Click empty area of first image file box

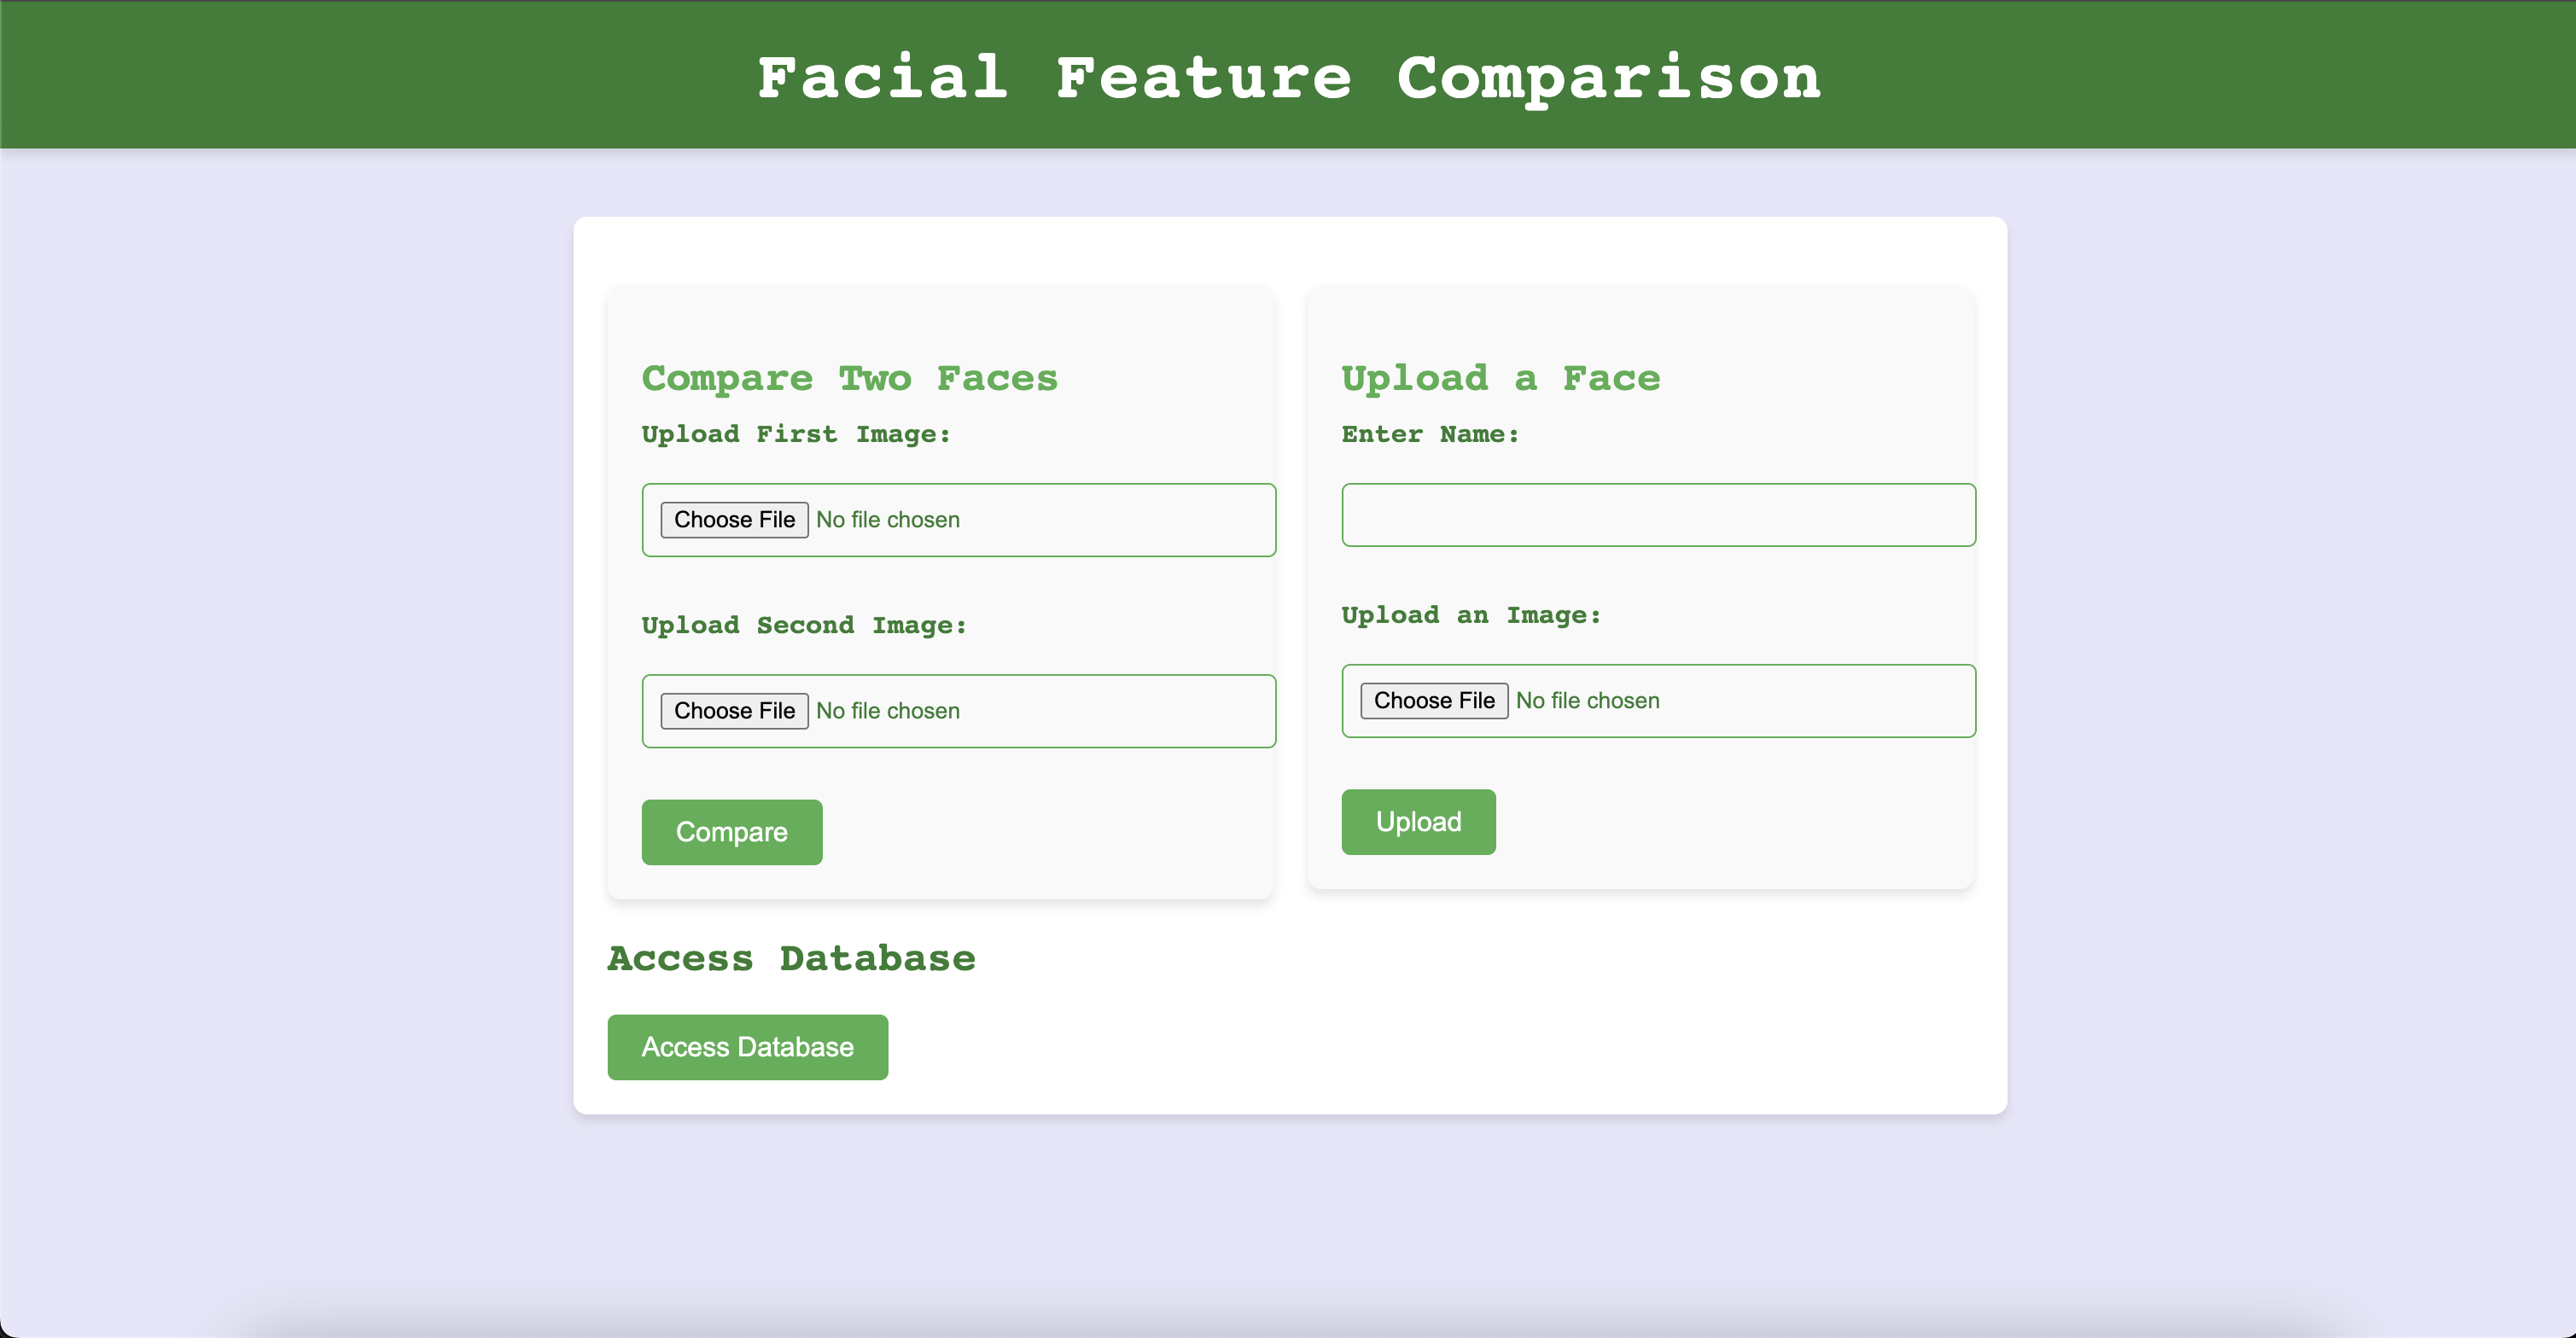click(x=1120, y=520)
